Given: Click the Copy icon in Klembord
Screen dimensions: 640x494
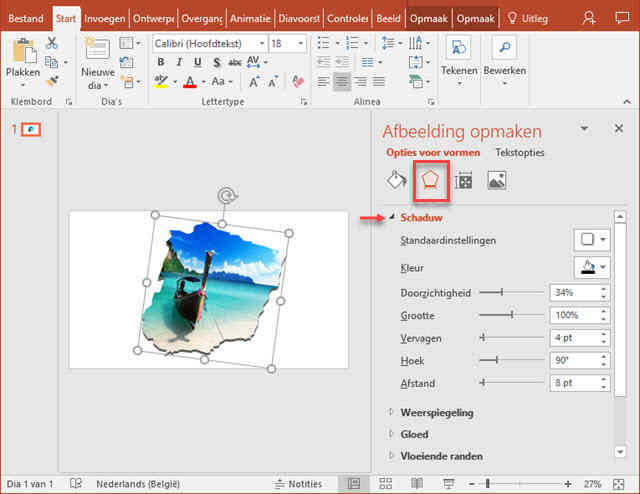Looking at the screenshot, I should pos(51,62).
